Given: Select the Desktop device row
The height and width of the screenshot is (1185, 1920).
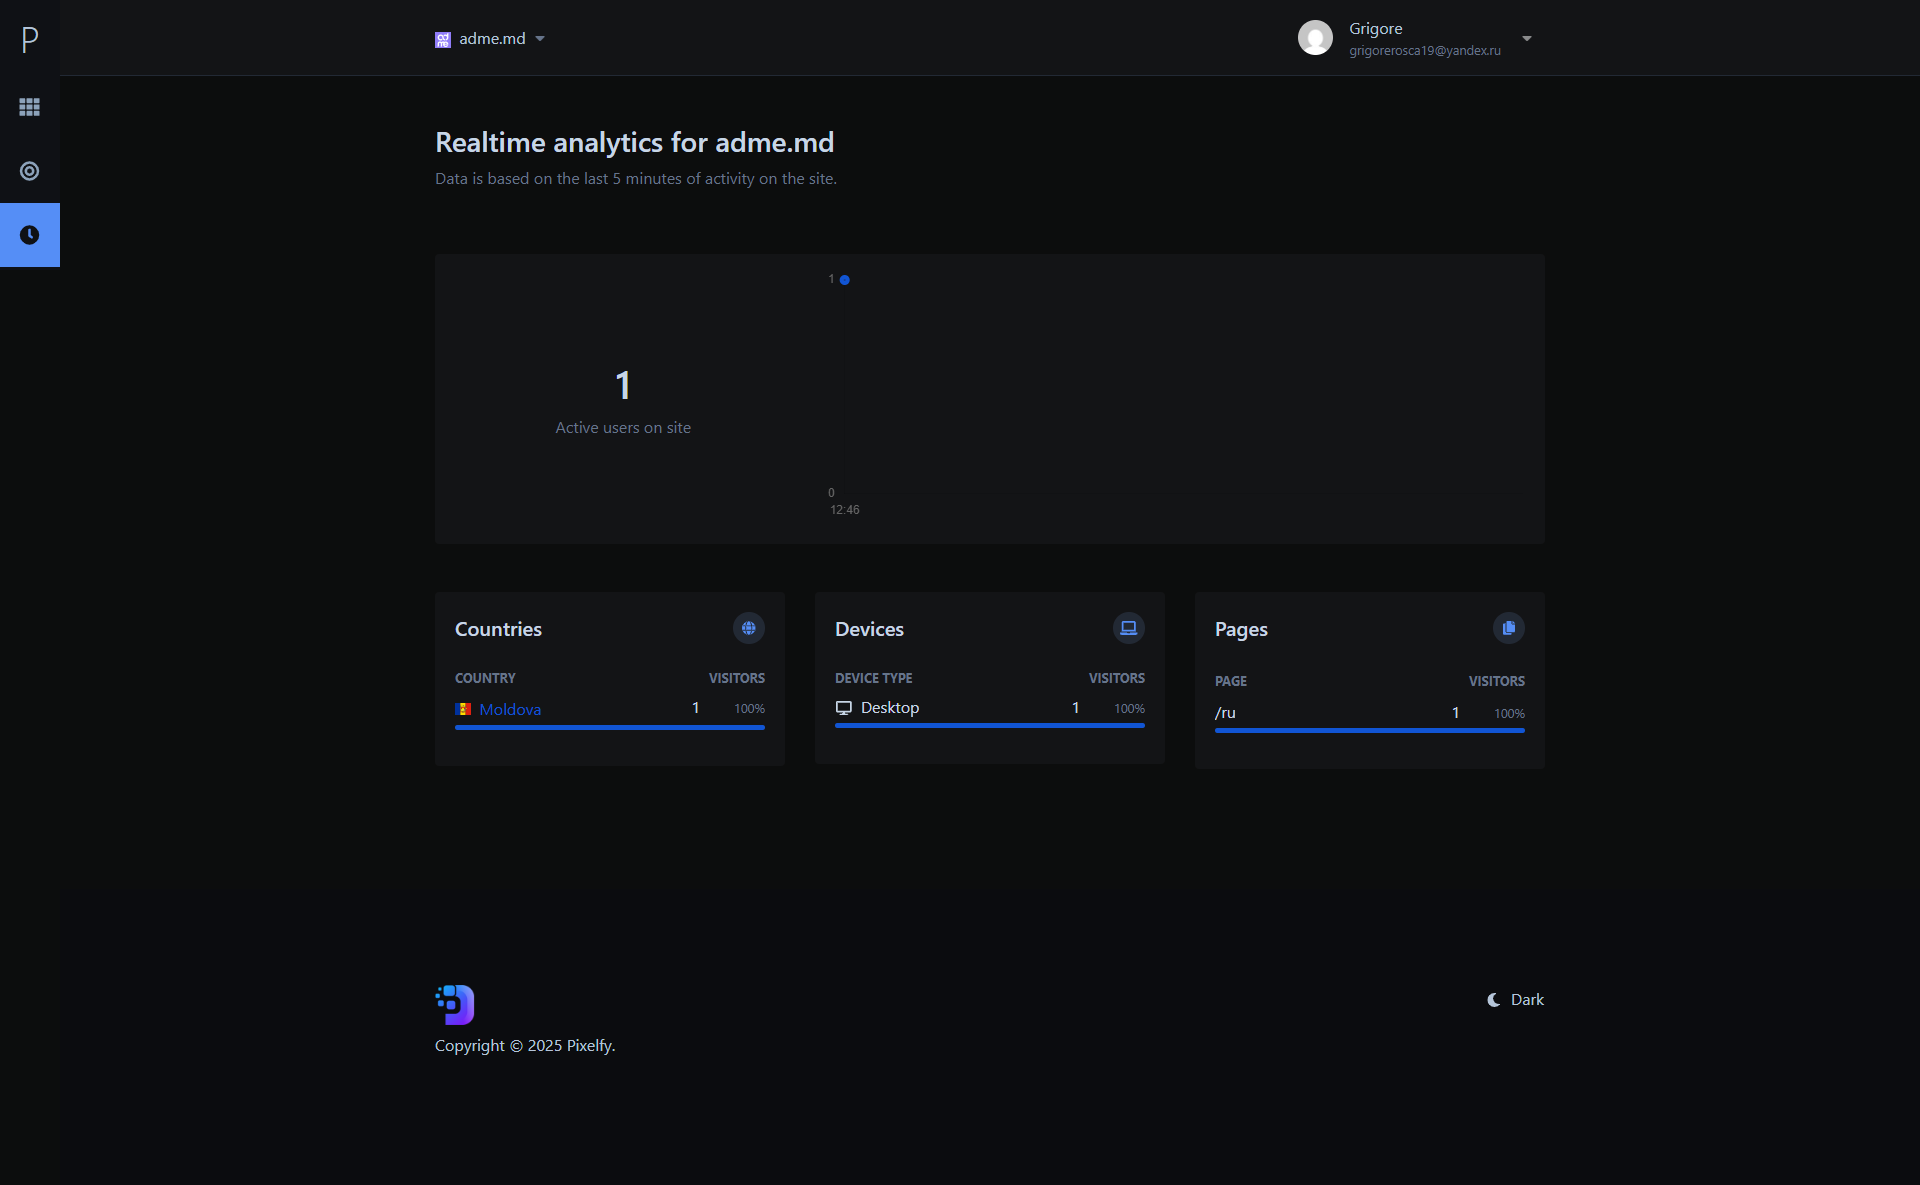Looking at the screenshot, I should pyautogui.click(x=889, y=708).
